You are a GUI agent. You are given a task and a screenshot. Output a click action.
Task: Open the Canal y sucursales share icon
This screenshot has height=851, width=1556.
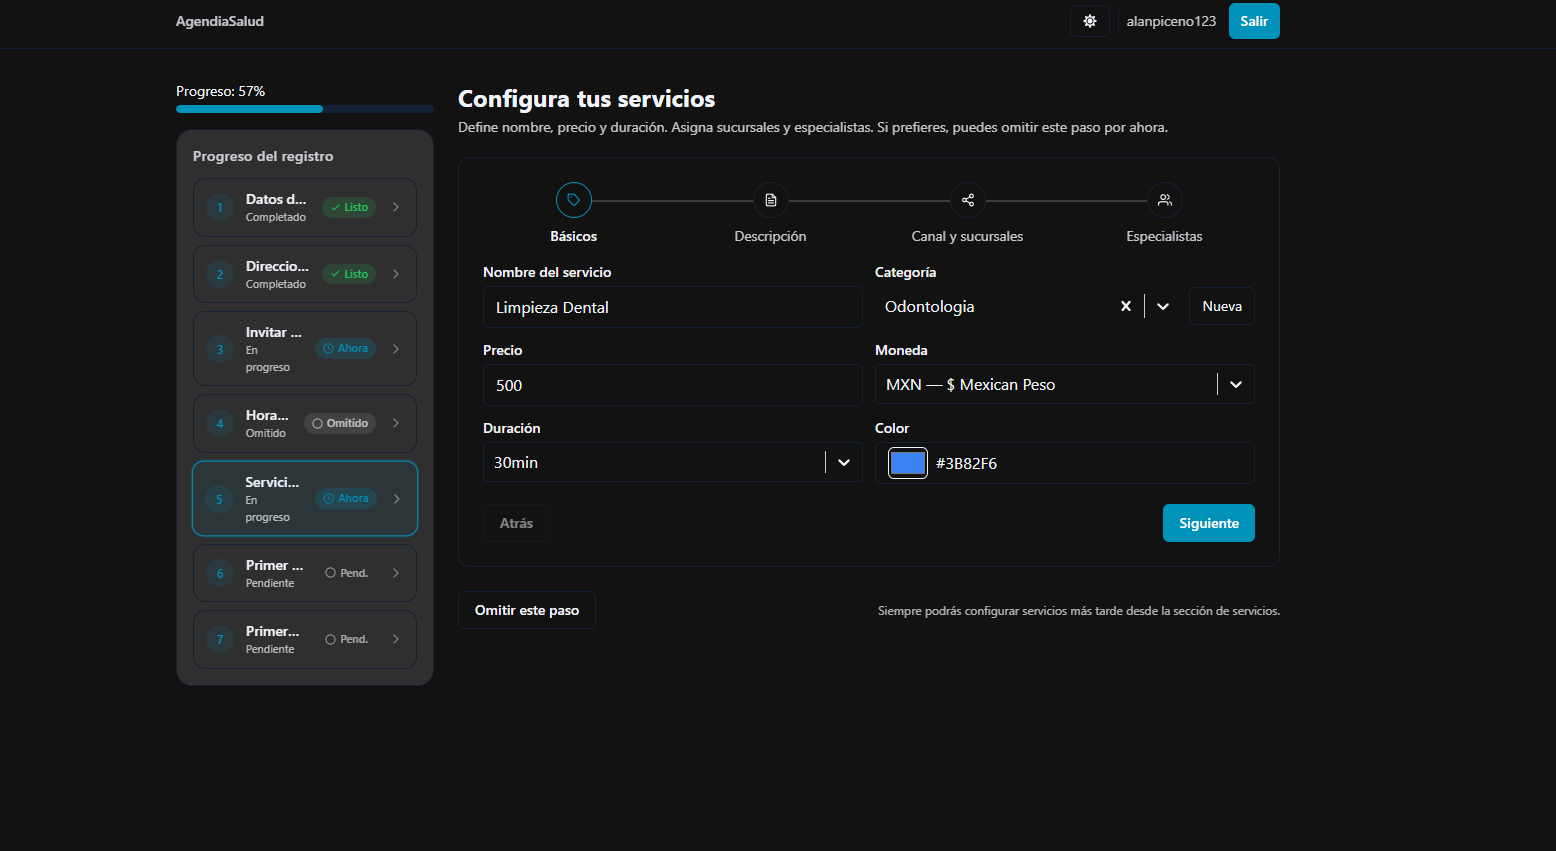pos(967,199)
